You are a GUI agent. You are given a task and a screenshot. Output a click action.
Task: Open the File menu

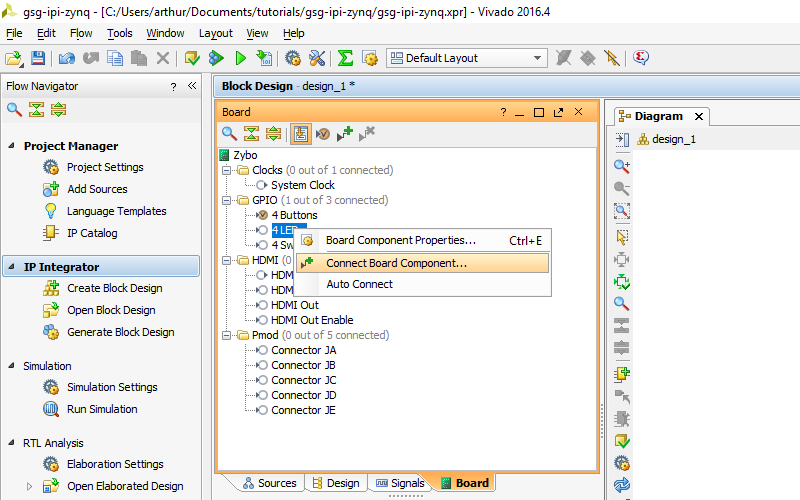tap(14, 33)
